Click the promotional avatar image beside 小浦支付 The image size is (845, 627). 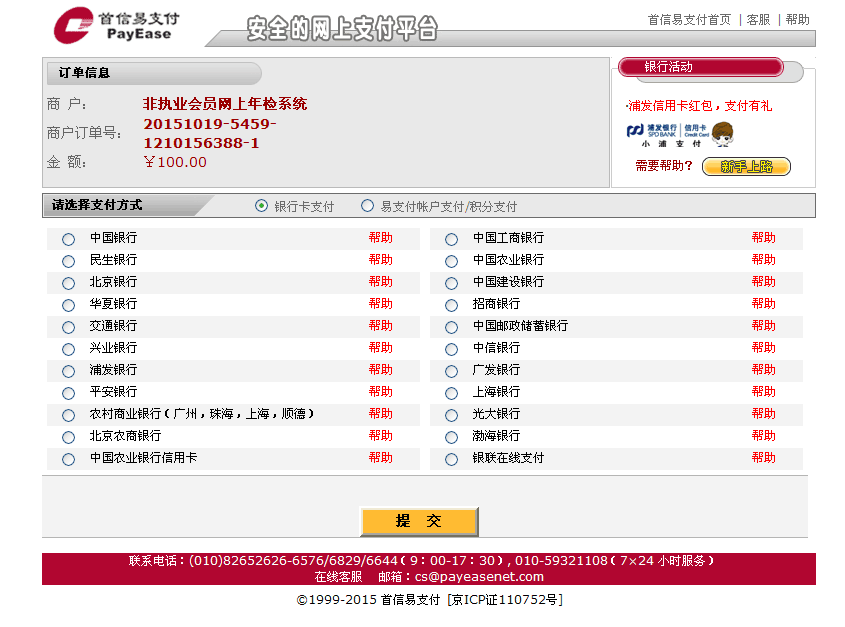point(725,132)
